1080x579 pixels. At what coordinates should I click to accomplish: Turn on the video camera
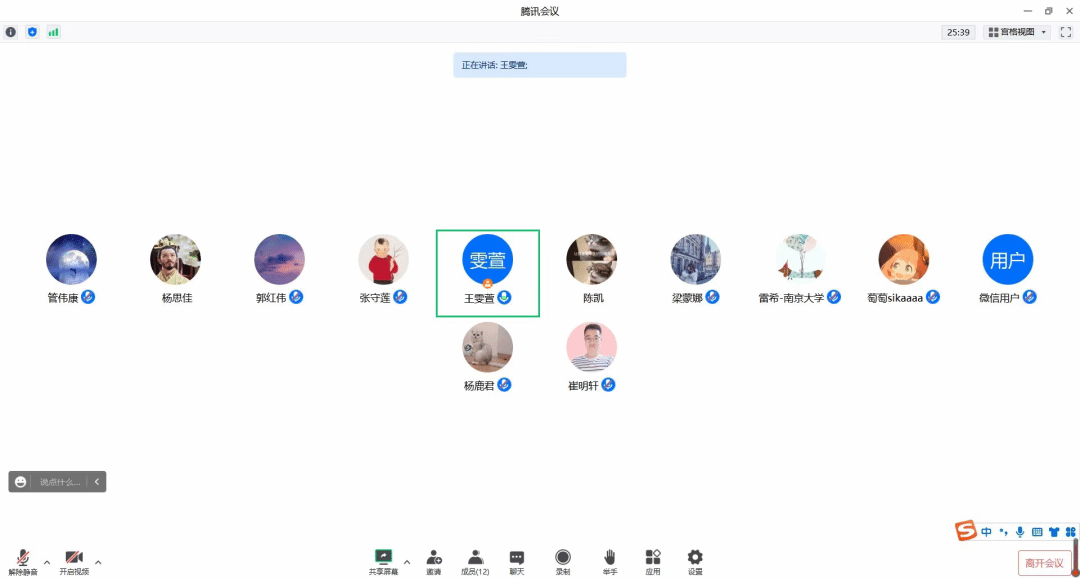tap(74, 562)
